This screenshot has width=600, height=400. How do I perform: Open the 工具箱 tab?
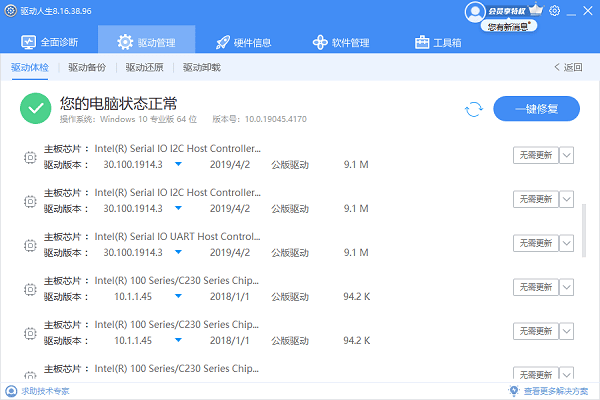point(438,42)
